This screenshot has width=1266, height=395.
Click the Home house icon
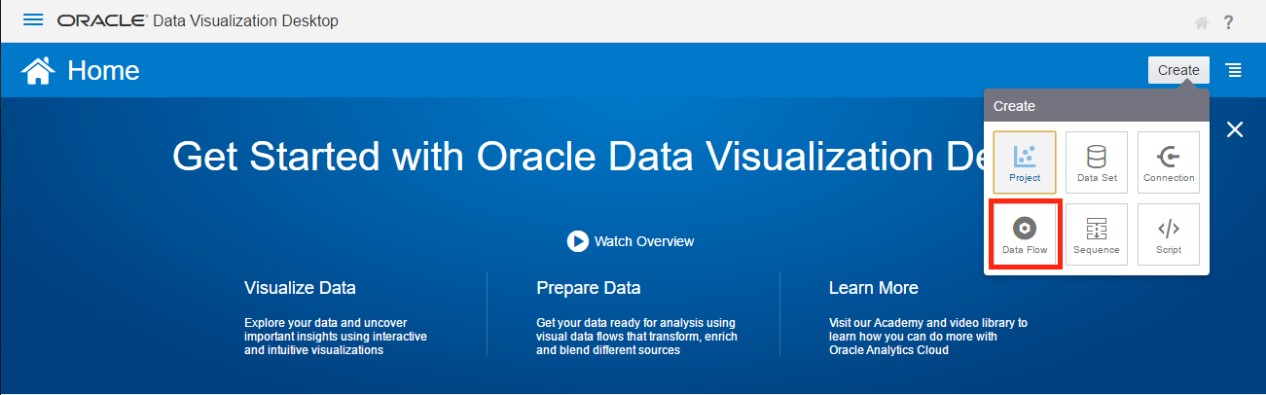point(38,71)
